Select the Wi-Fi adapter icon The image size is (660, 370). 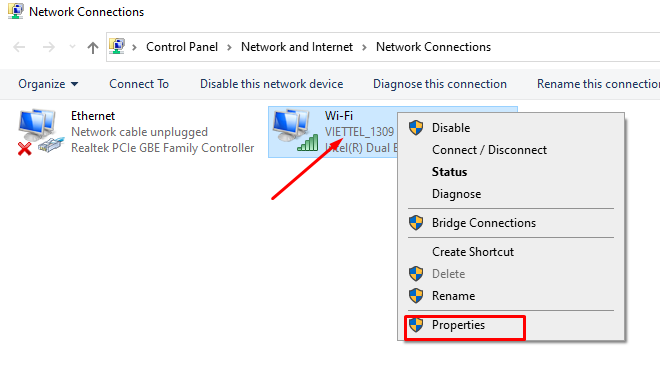pos(295,131)
